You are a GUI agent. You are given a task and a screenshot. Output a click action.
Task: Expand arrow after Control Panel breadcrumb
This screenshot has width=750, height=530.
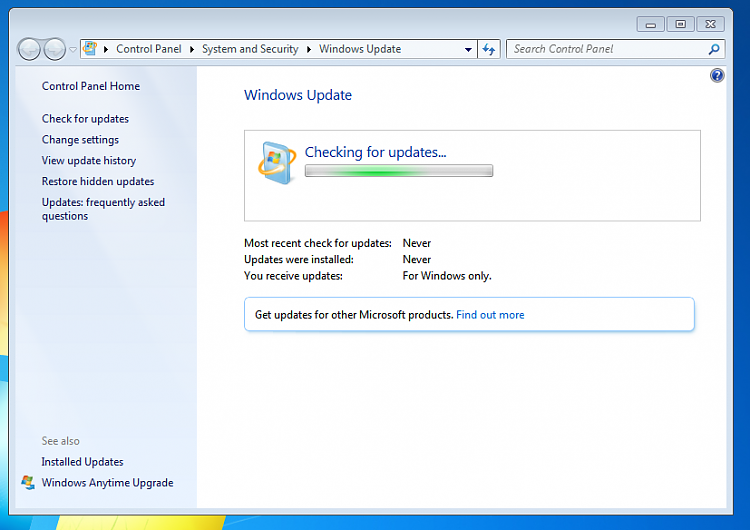192,49
